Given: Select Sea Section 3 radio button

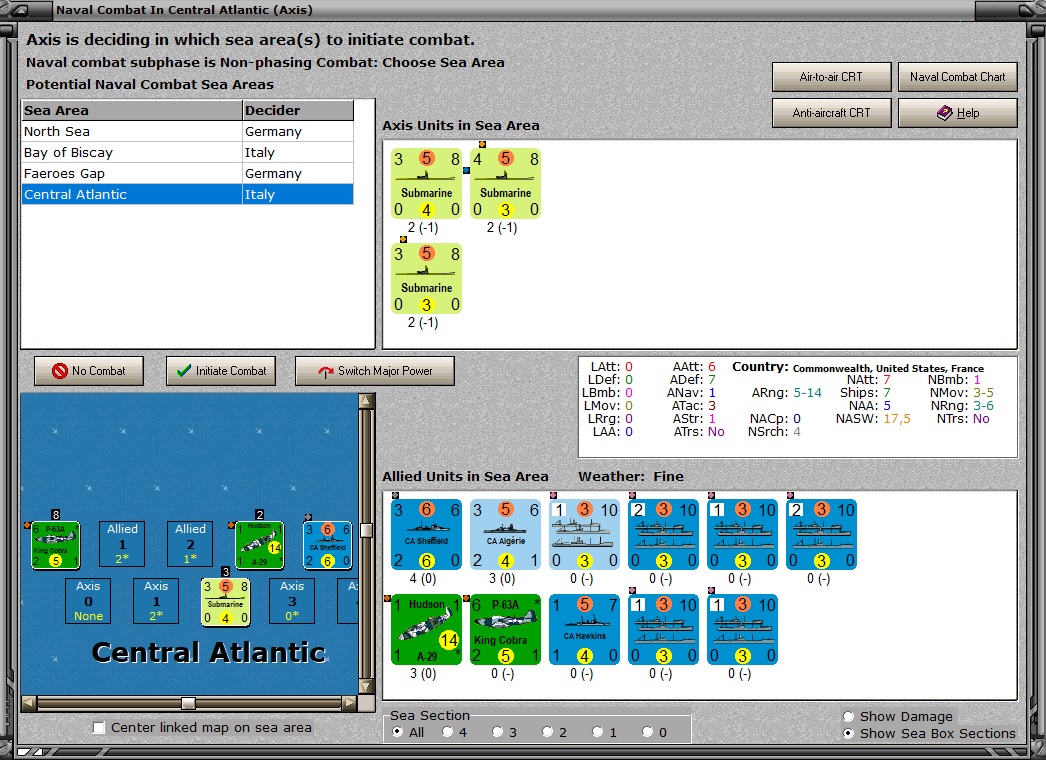Looking at the screenshot, I should pos(498,732).
